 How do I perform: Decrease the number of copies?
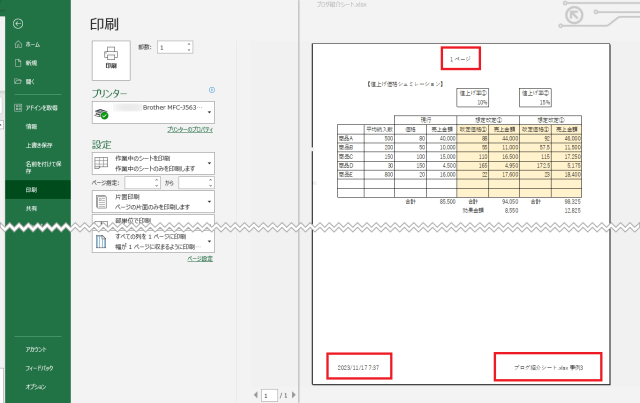[x=189, y=50]
